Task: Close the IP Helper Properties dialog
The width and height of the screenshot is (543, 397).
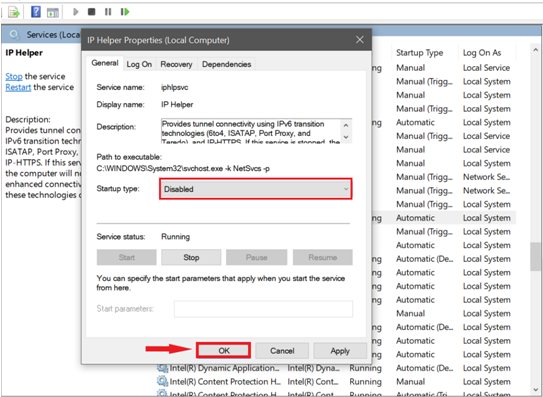Action: [360, 40]
